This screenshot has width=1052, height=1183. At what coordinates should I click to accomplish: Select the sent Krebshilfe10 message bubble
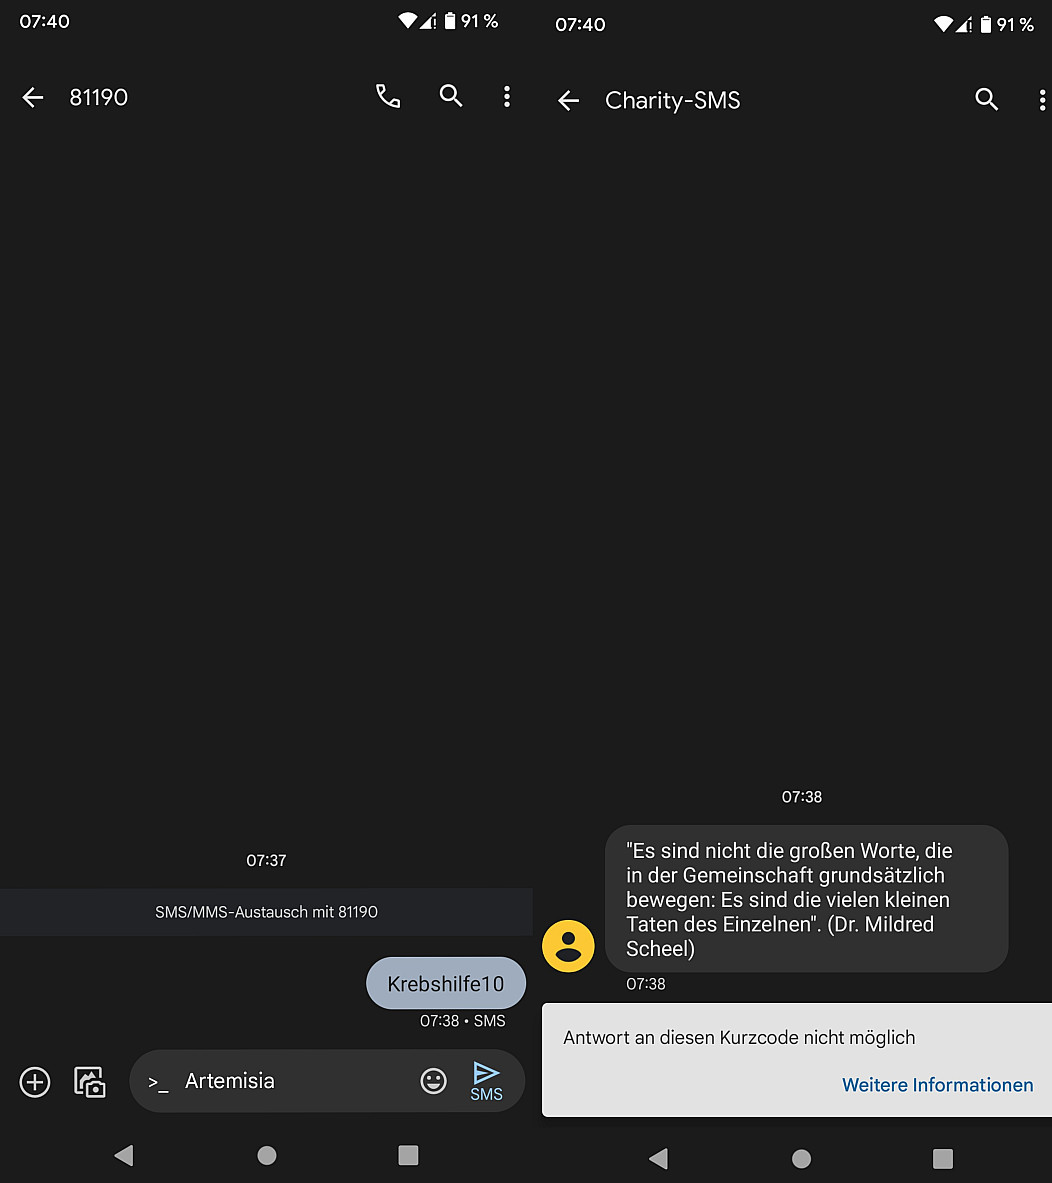pyautogui.click(x=446, y=984)
